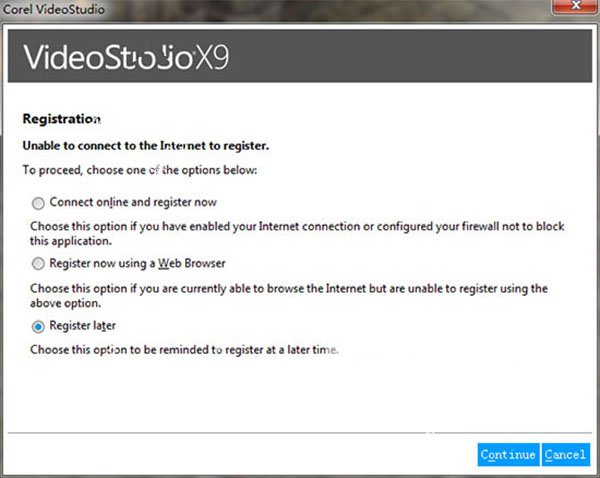The height and width of the screenshot is (478, 600).
Task: Click 'To proceed, choose one of the options below:'
Action: 140,170
